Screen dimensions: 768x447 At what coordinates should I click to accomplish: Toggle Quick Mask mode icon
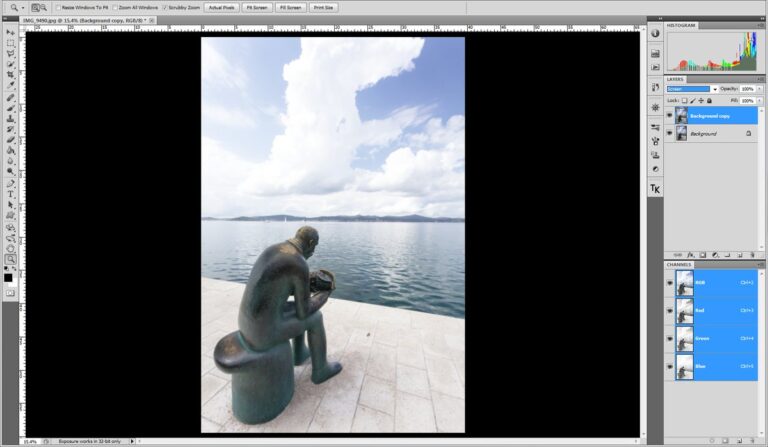pos(10,293)
